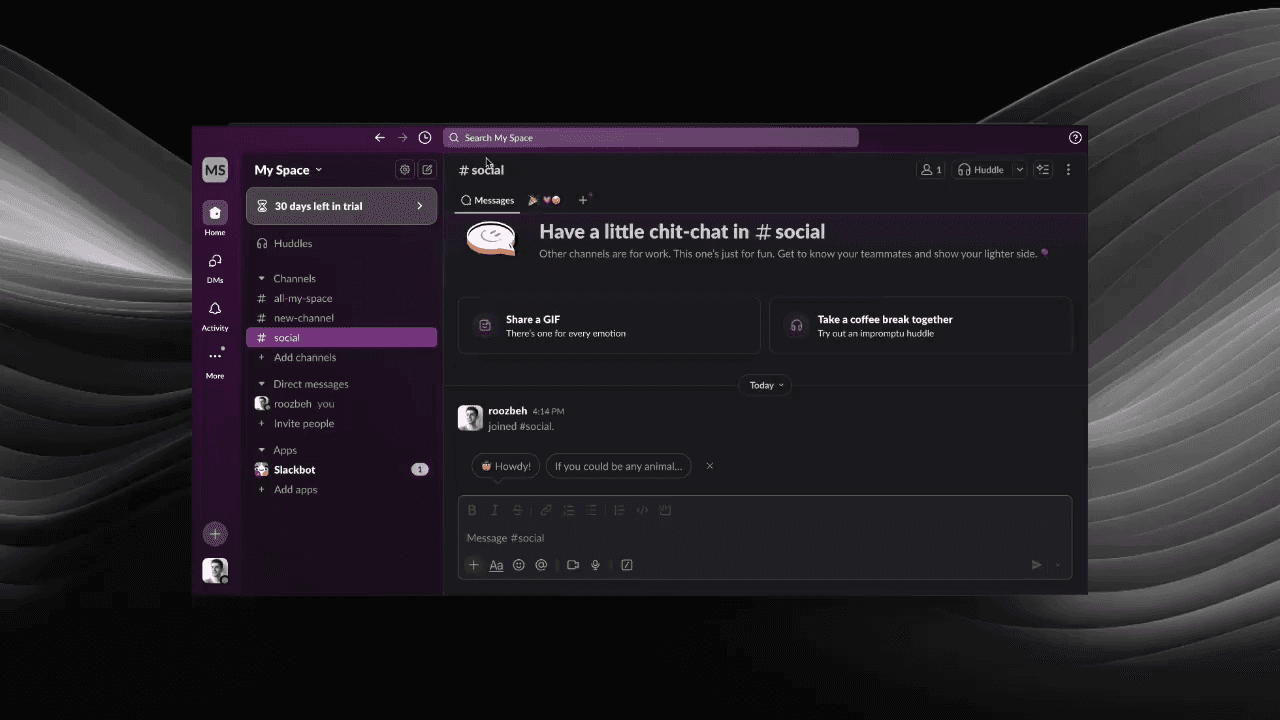Add a new tab with plus
1280x720 pixels.
click(584, 200)
